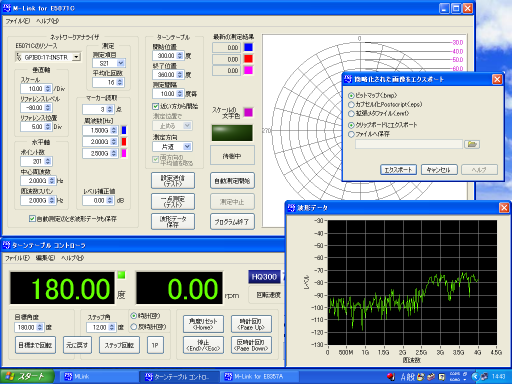512x384 pixels.
Task: Switch to the turntable controller taskbar item
Action: point(180,377)
